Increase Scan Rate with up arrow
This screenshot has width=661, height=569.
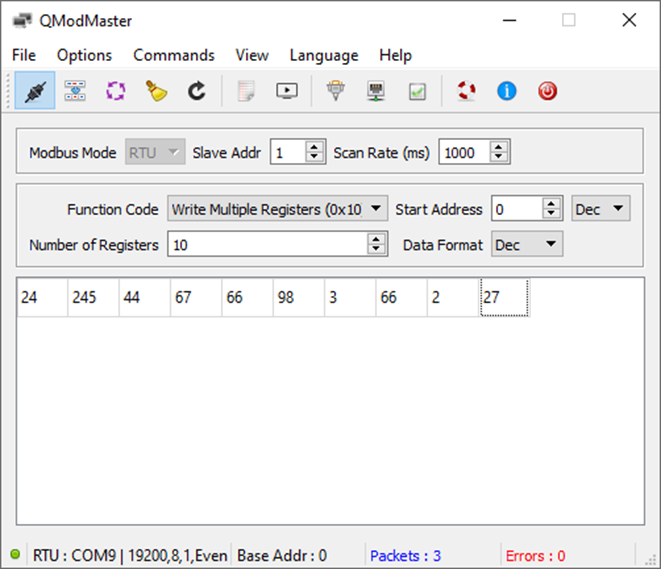[499, 147]
